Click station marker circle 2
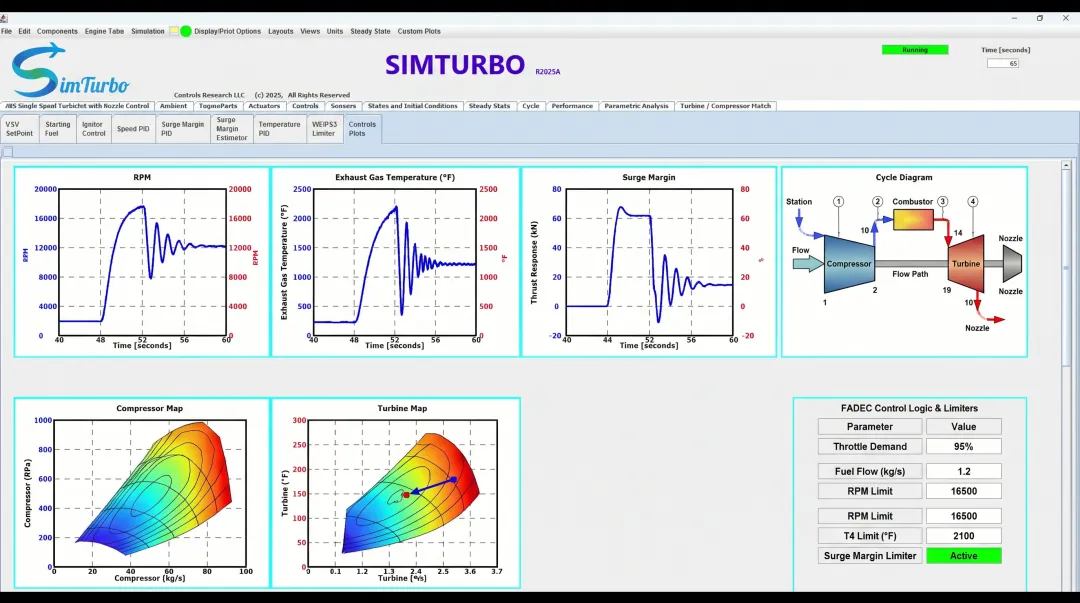The width and height of the screenshot is (1080, 603). [x=877, y=202]
